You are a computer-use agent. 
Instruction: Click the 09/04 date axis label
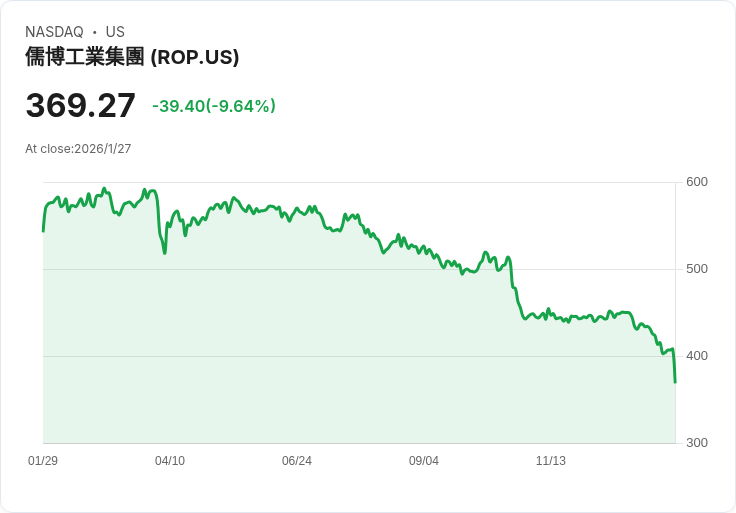(x=424, y=461)
